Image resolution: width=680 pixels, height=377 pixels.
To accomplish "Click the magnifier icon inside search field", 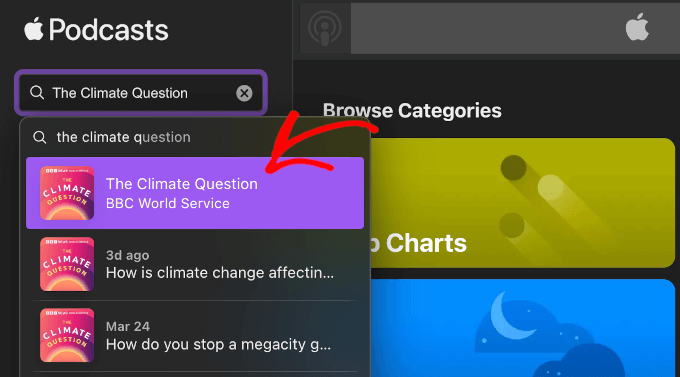I will coord(37,92).
